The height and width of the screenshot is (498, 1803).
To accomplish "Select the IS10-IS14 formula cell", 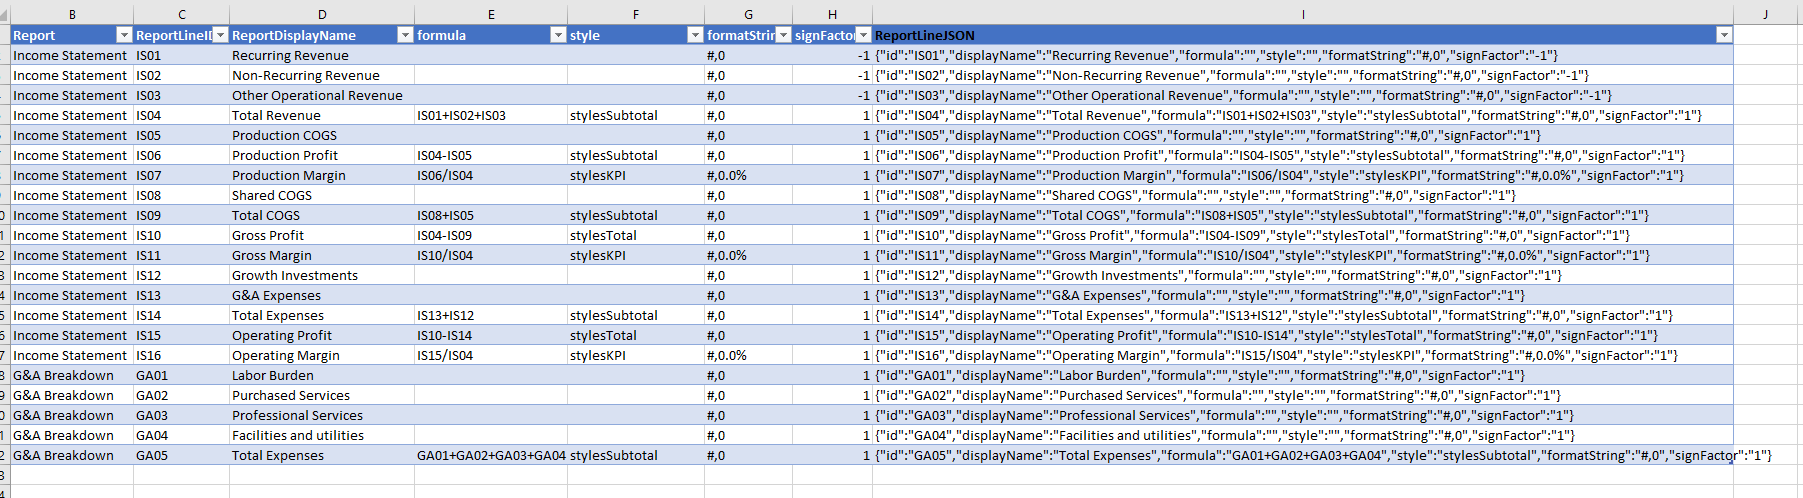I will click(491, 335).
